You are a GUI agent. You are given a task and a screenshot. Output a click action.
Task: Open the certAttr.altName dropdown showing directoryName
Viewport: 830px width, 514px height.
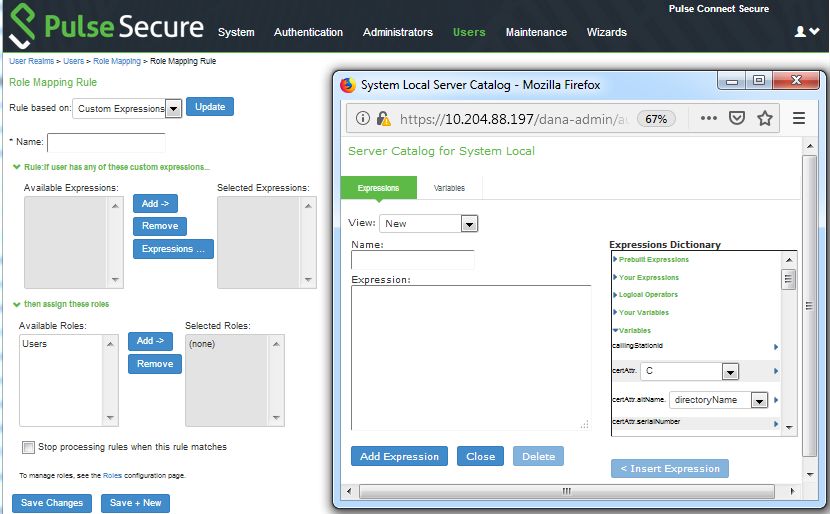coord(718,400)
